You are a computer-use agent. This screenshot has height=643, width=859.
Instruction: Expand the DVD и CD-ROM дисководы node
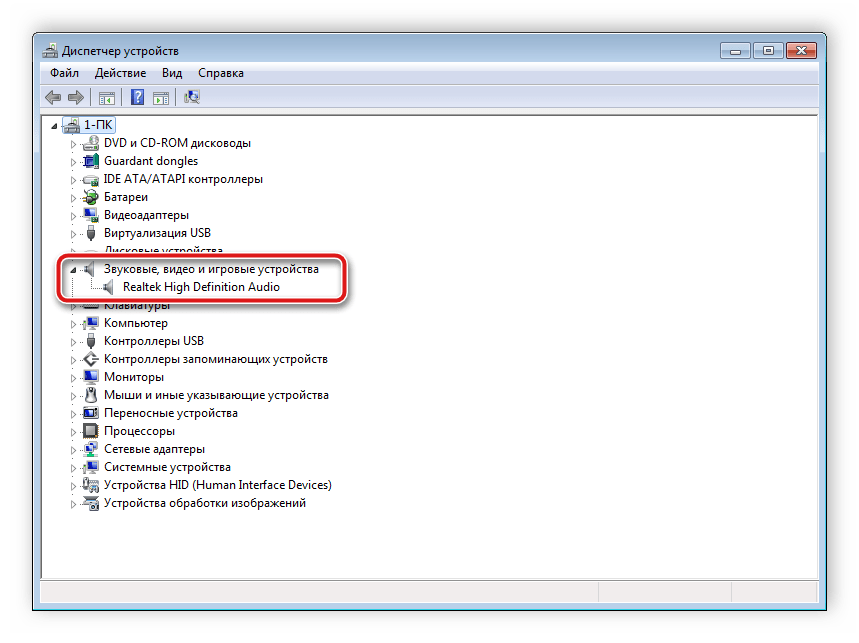[73, 144]
